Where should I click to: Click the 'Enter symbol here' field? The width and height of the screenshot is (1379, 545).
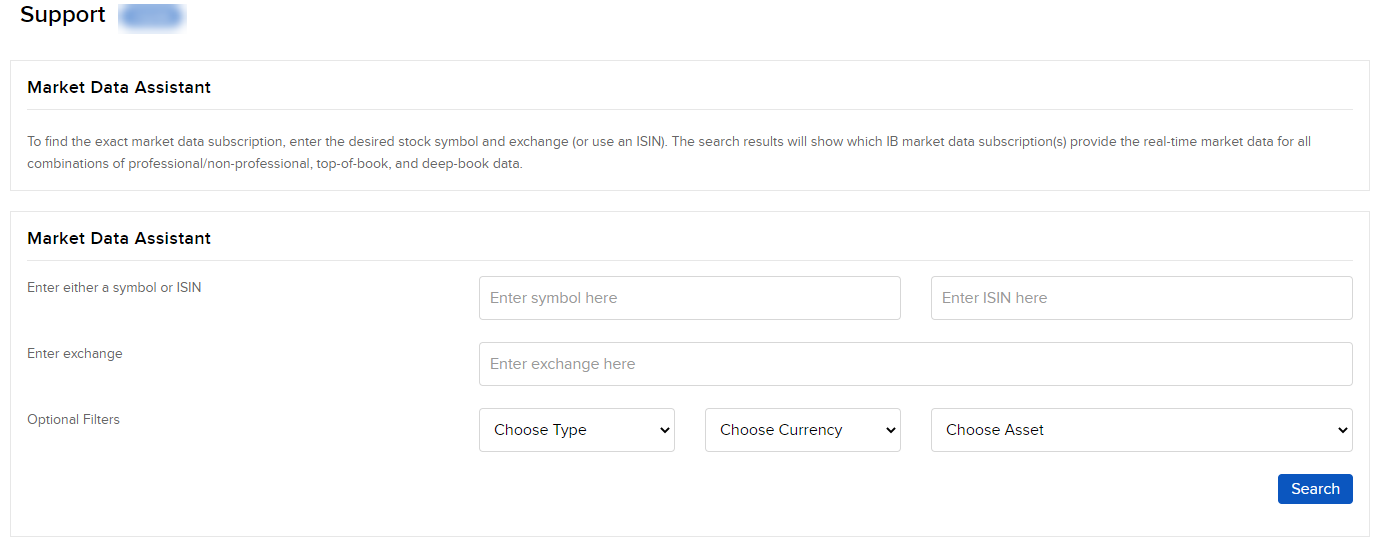click(x=689, y=298)
